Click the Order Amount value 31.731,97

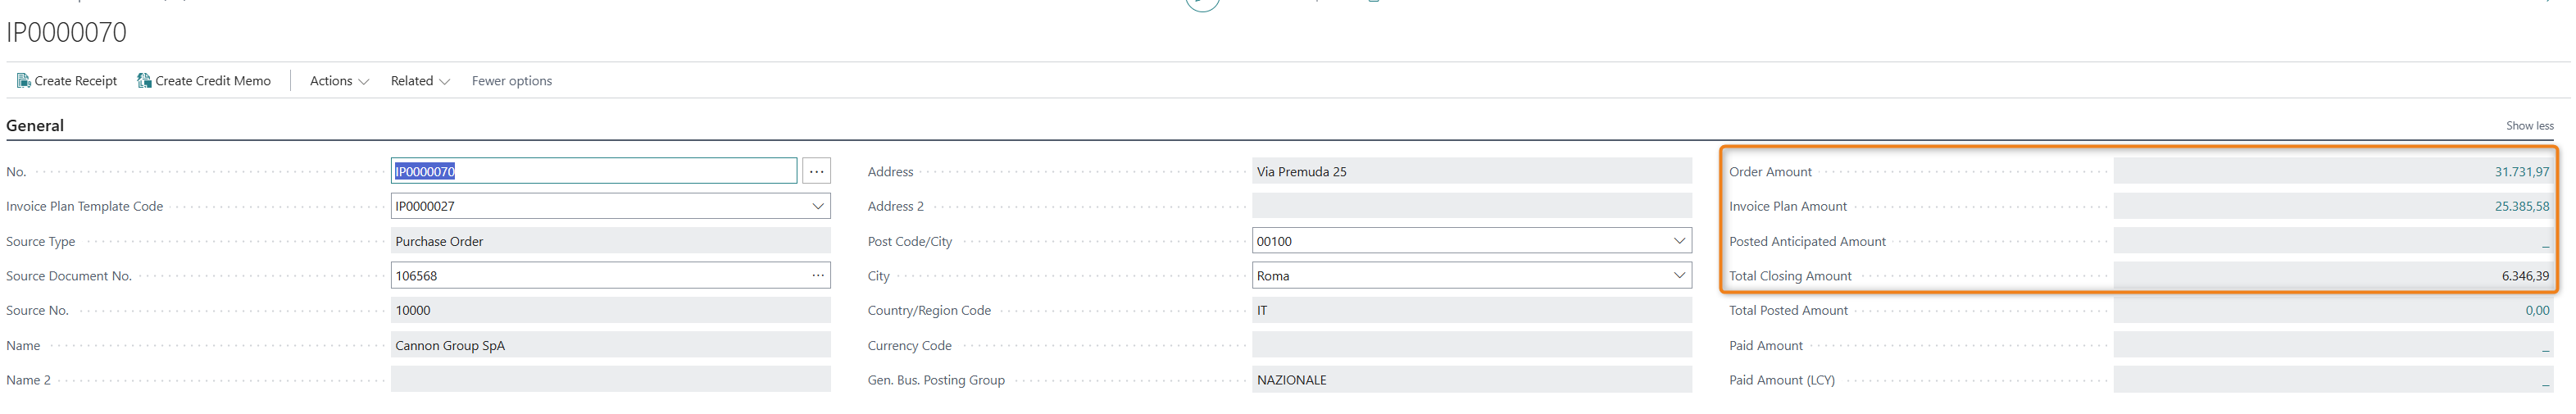(2520, 172)
